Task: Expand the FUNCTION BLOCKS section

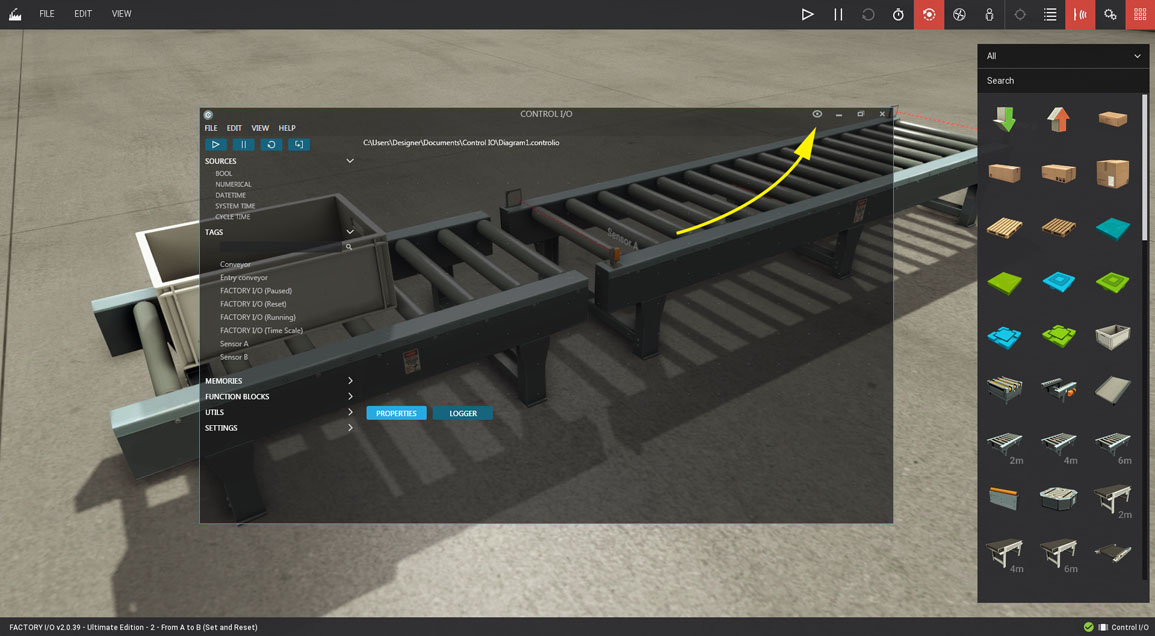Action: 350,396
